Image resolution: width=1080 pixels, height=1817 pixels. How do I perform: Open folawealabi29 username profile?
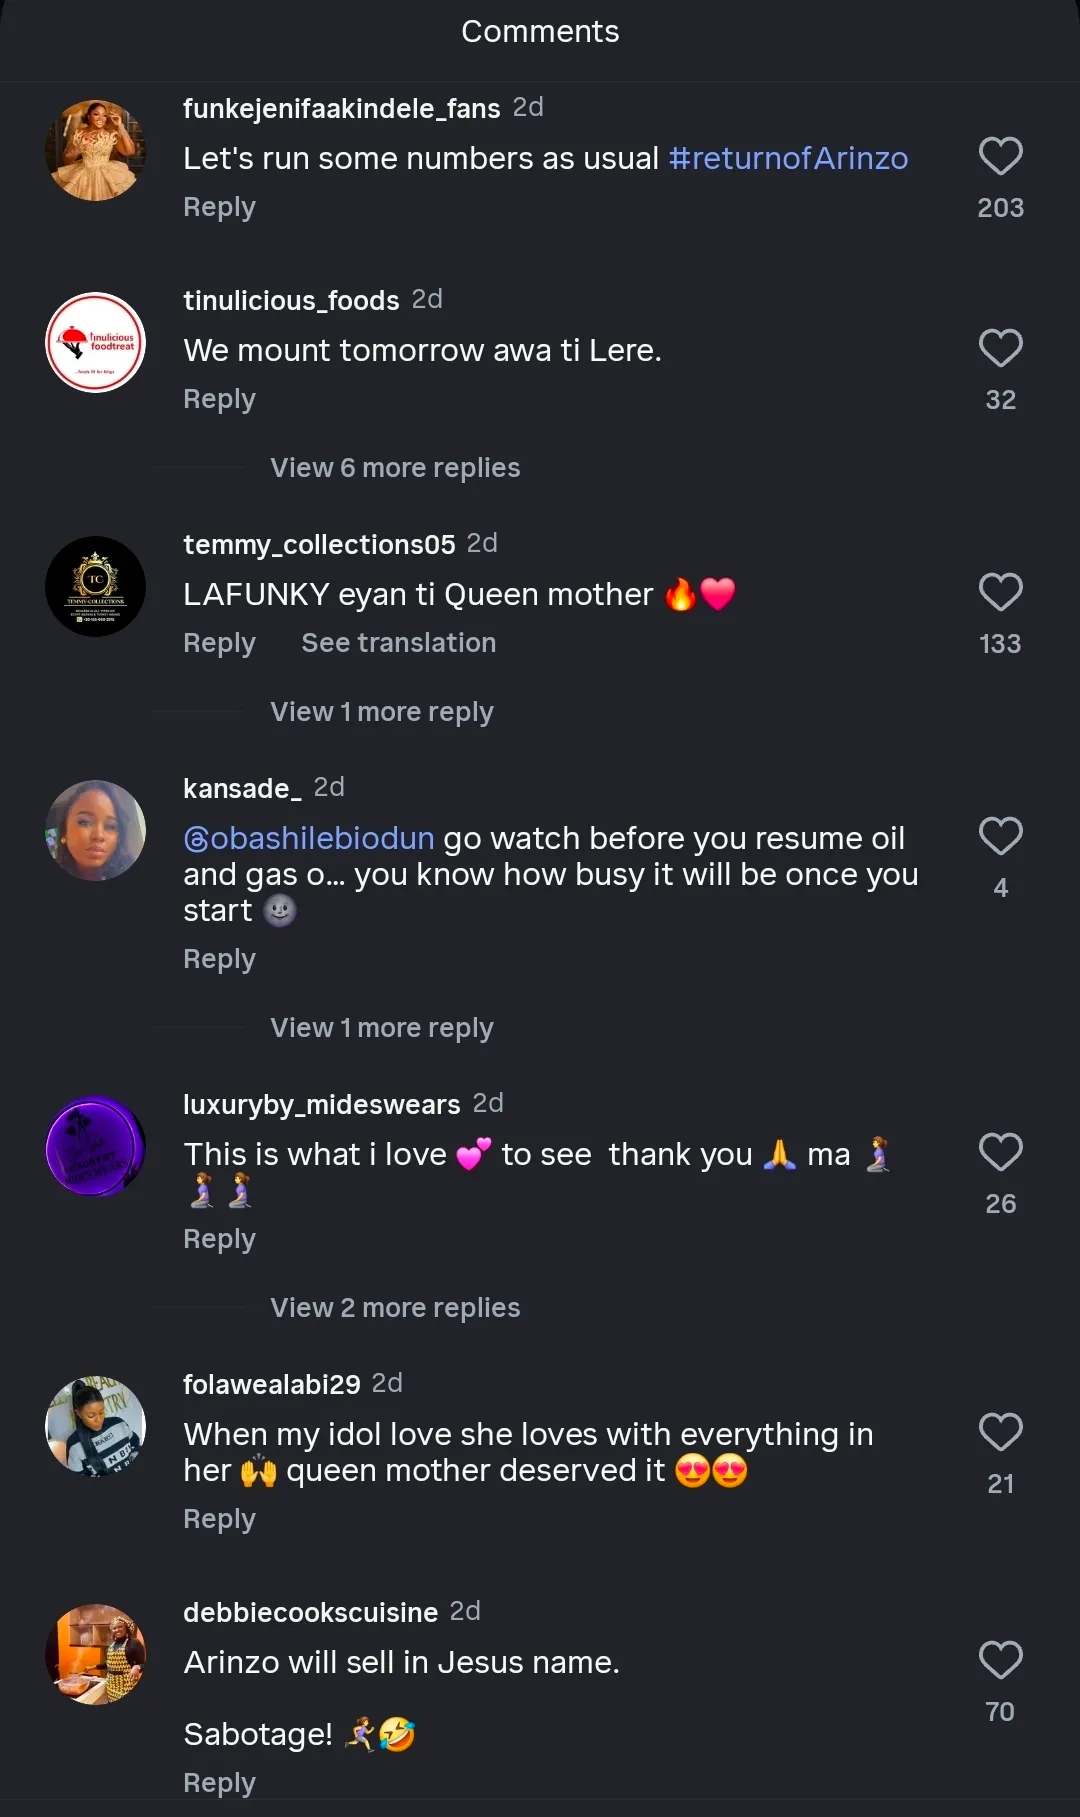tap(271, 1384)
